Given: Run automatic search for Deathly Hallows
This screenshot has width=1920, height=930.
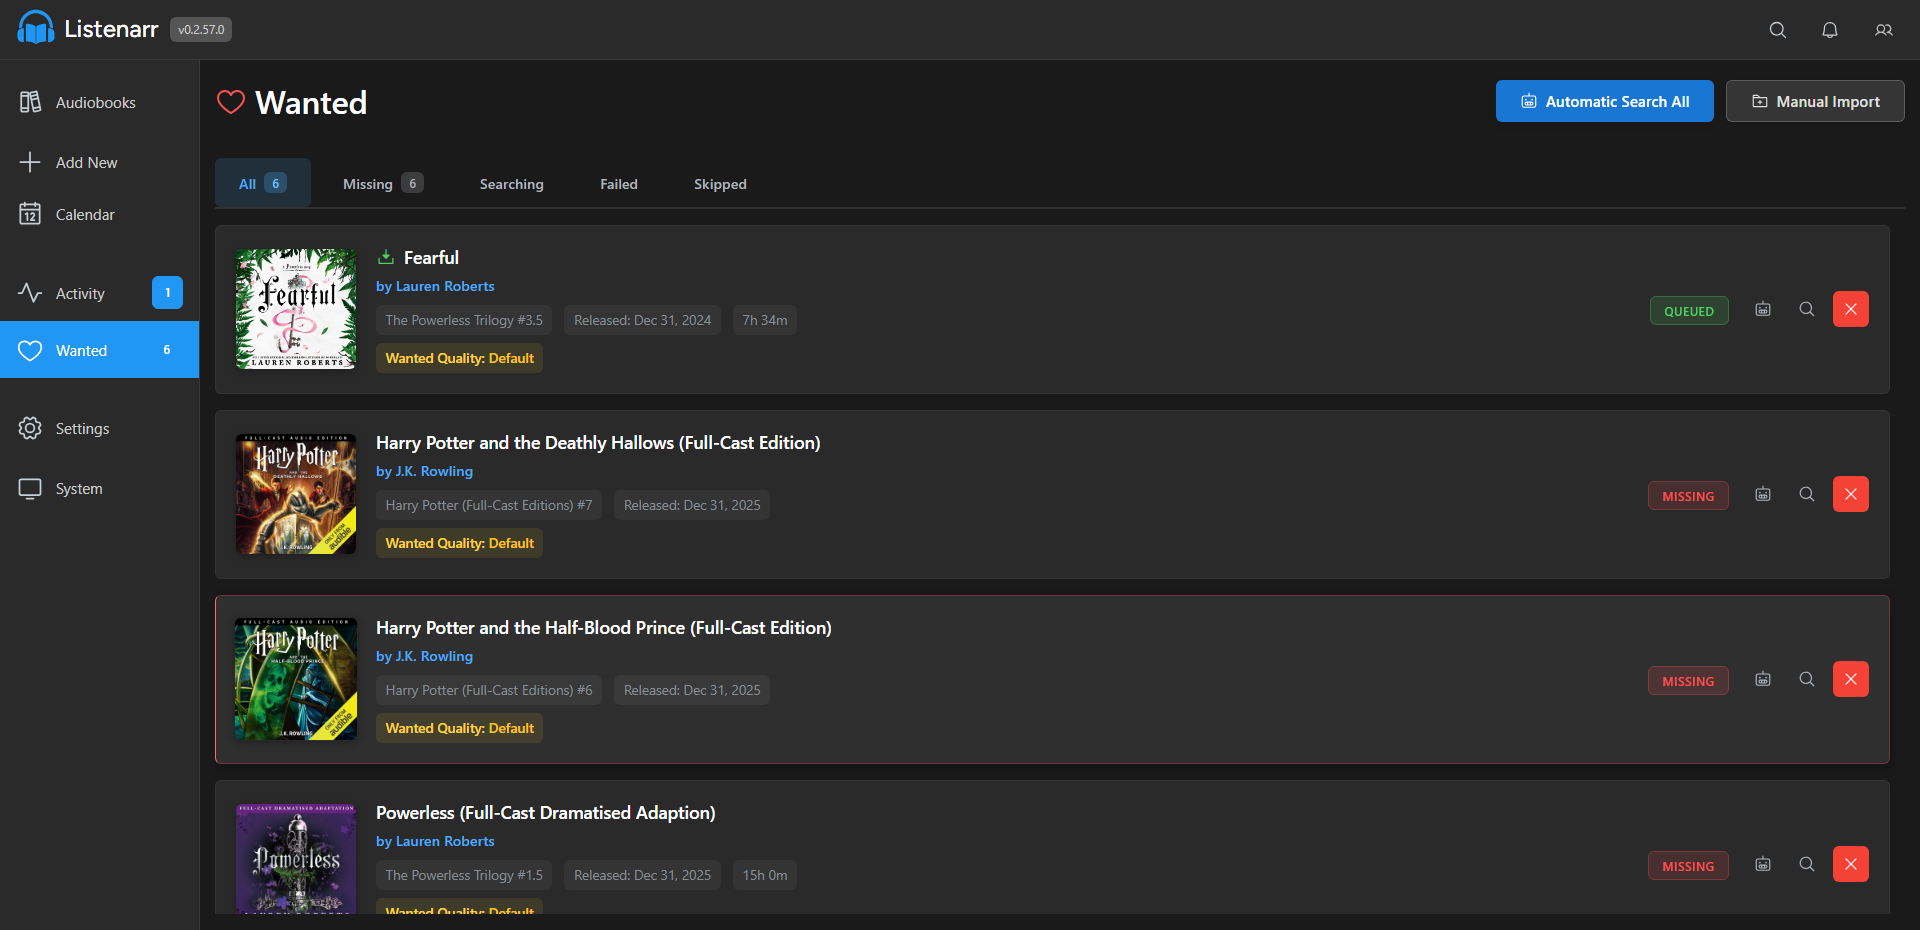Looking at the screenshot, I should pos(1763,494).
